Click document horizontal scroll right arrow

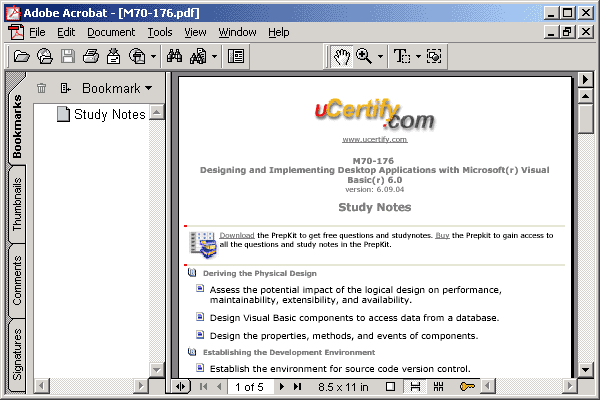click(x=570, y=385)
